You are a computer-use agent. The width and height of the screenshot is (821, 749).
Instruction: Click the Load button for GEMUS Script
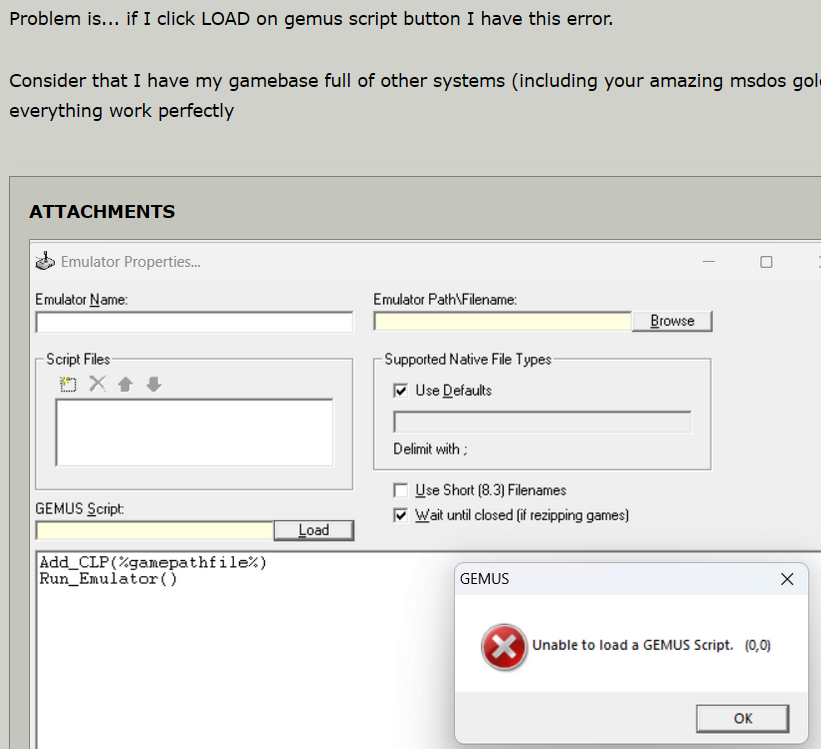pyautogui.click(x=314, y=530)
